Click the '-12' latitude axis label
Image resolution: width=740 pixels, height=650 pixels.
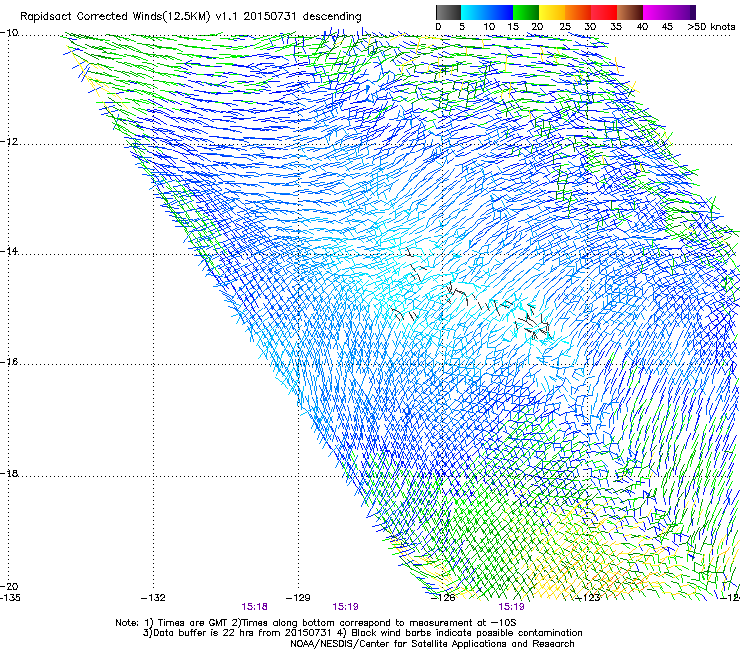pos(9,142)
